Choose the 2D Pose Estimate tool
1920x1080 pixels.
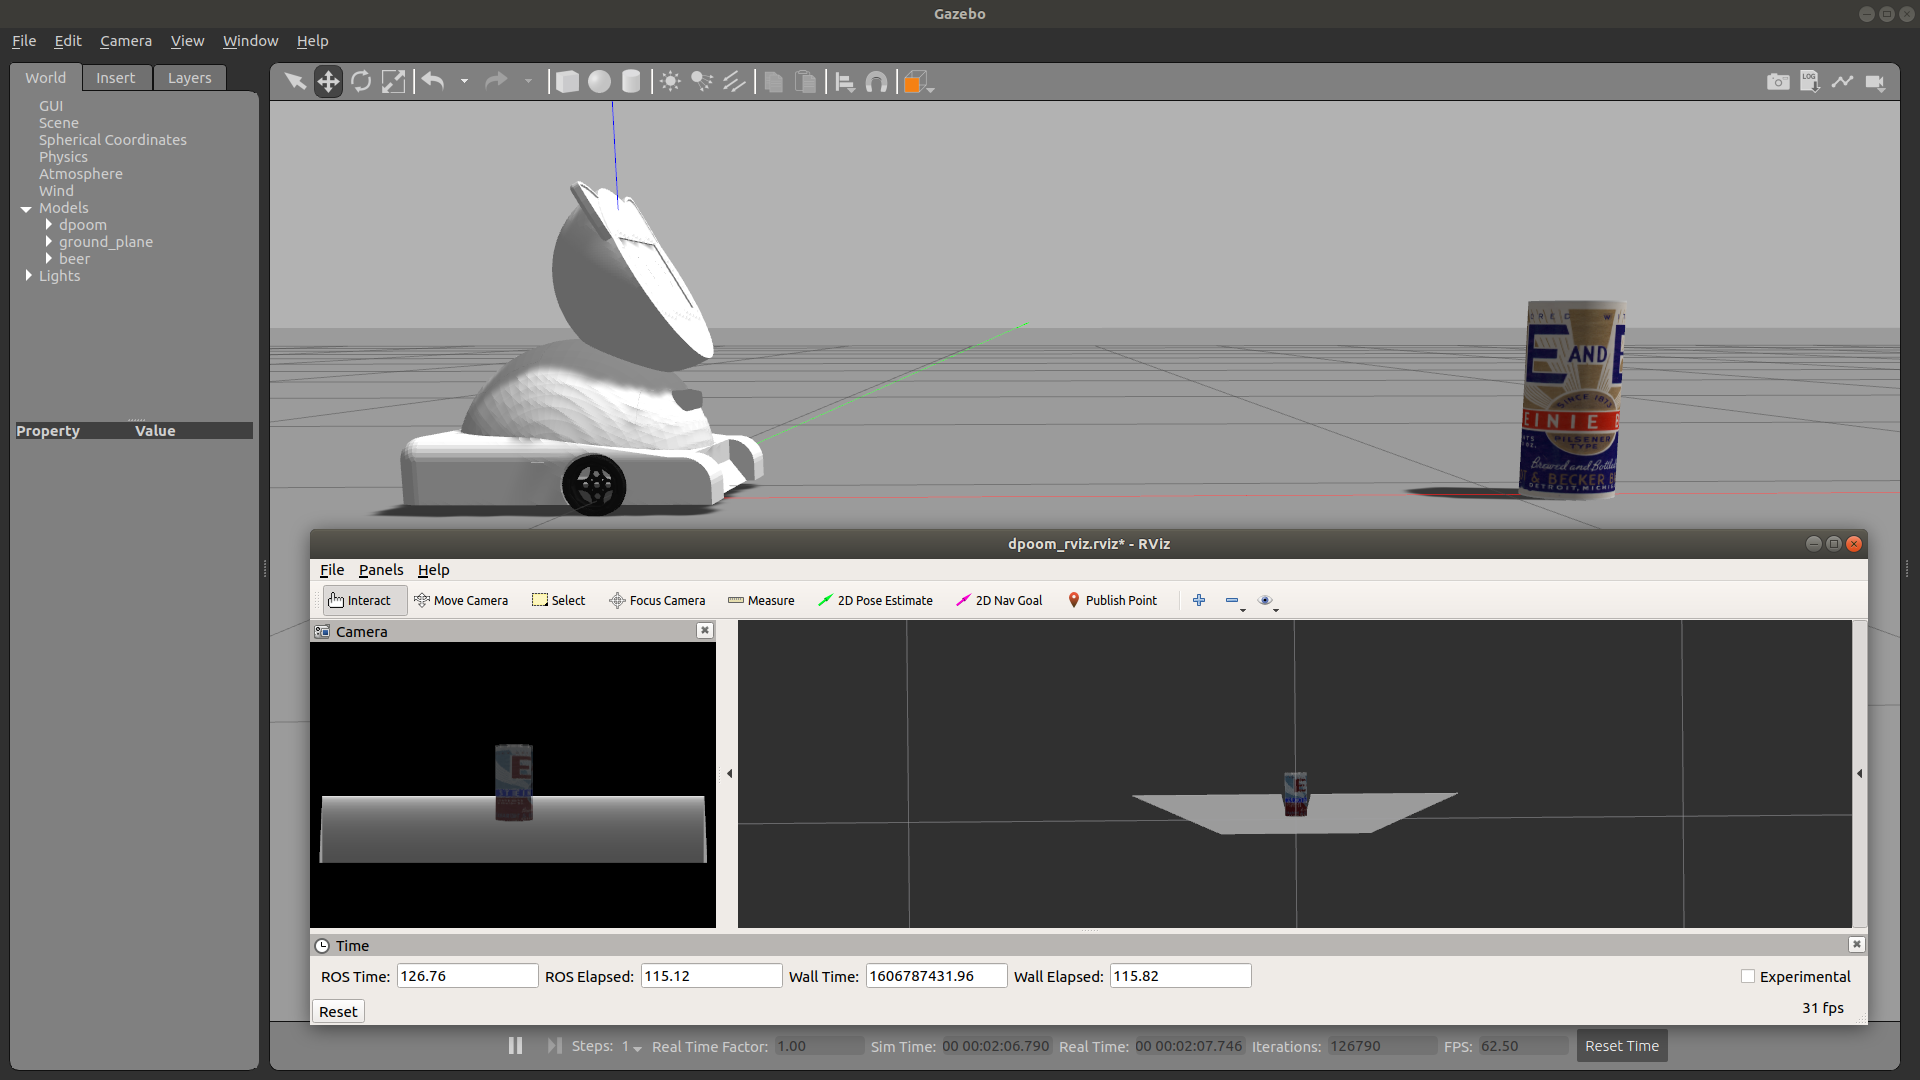(876, 600)
